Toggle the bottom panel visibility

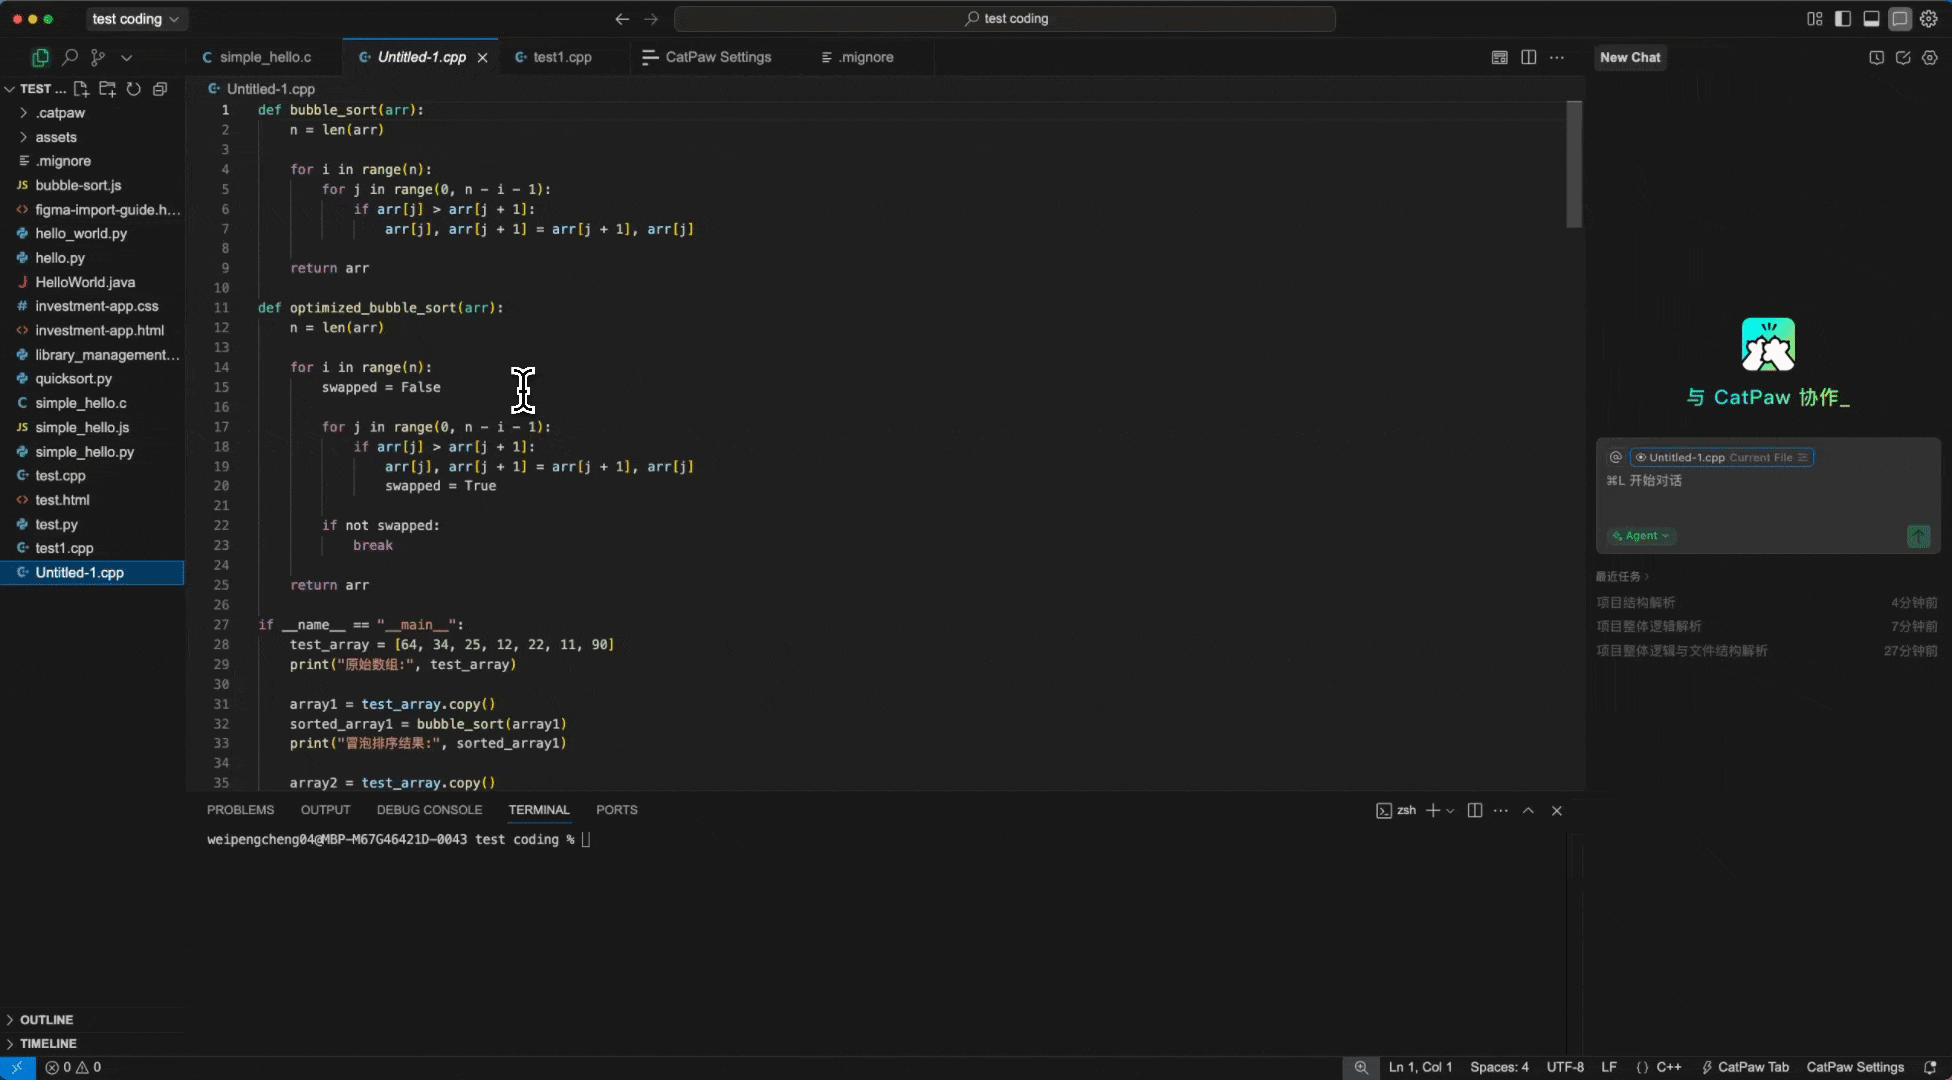1871,19
